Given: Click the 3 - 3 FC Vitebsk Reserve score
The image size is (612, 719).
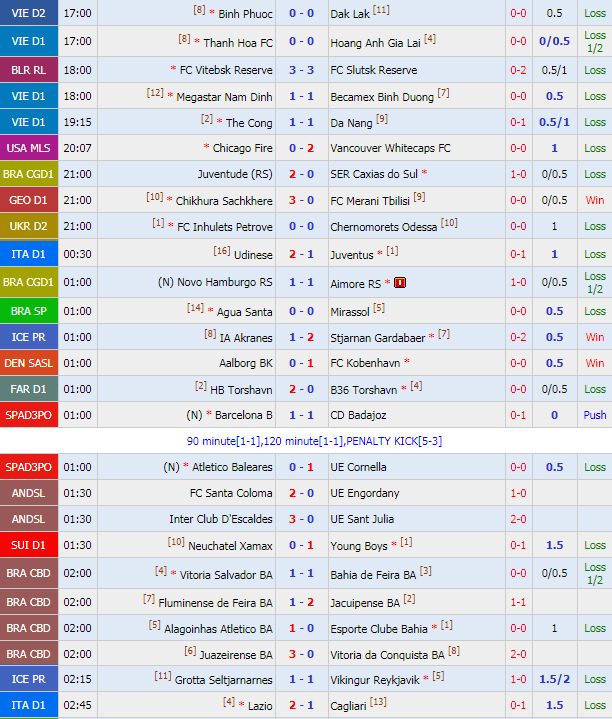Looking at the screenshot, I should coord(301,70).
